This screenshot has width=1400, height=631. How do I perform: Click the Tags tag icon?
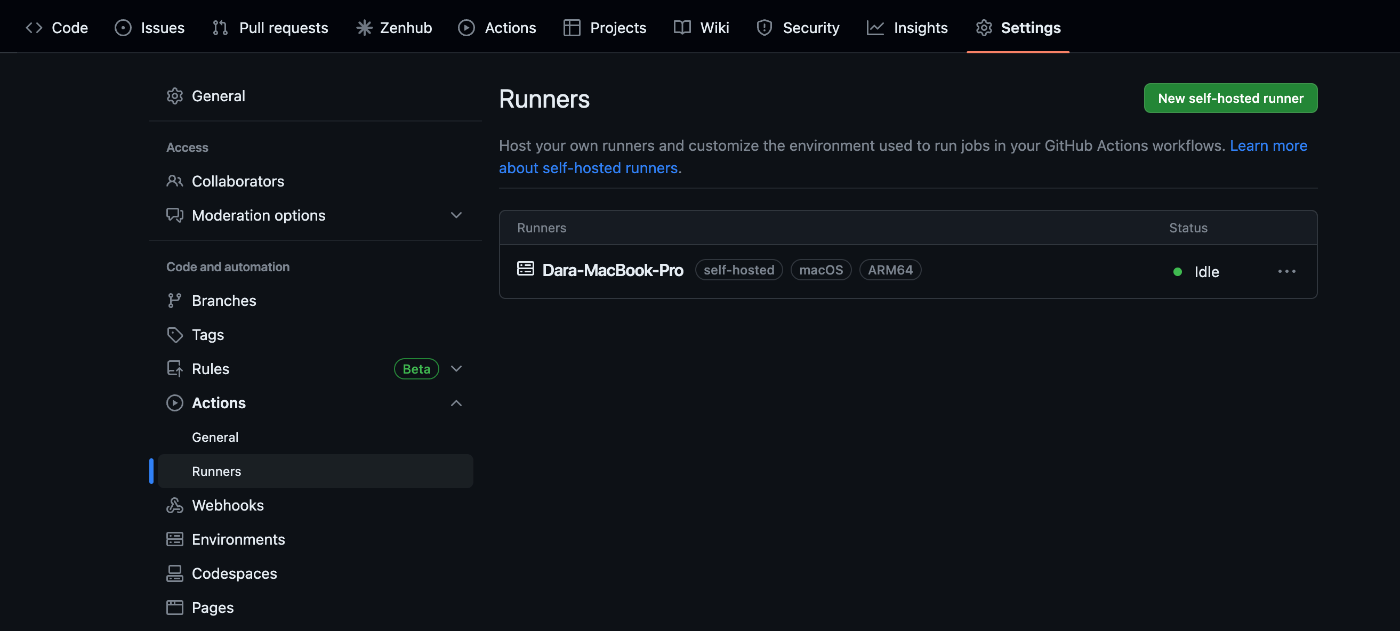click(x=175, y=335)
